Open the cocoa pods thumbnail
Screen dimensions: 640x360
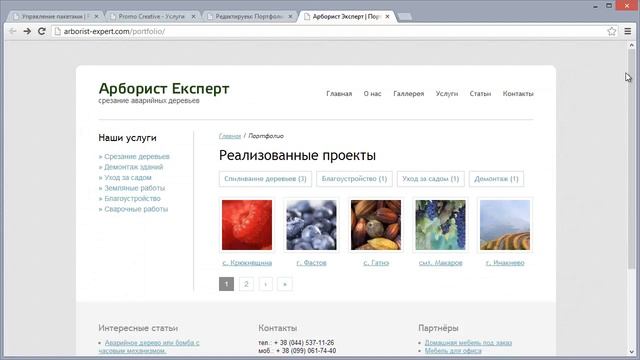click(376, 225)
